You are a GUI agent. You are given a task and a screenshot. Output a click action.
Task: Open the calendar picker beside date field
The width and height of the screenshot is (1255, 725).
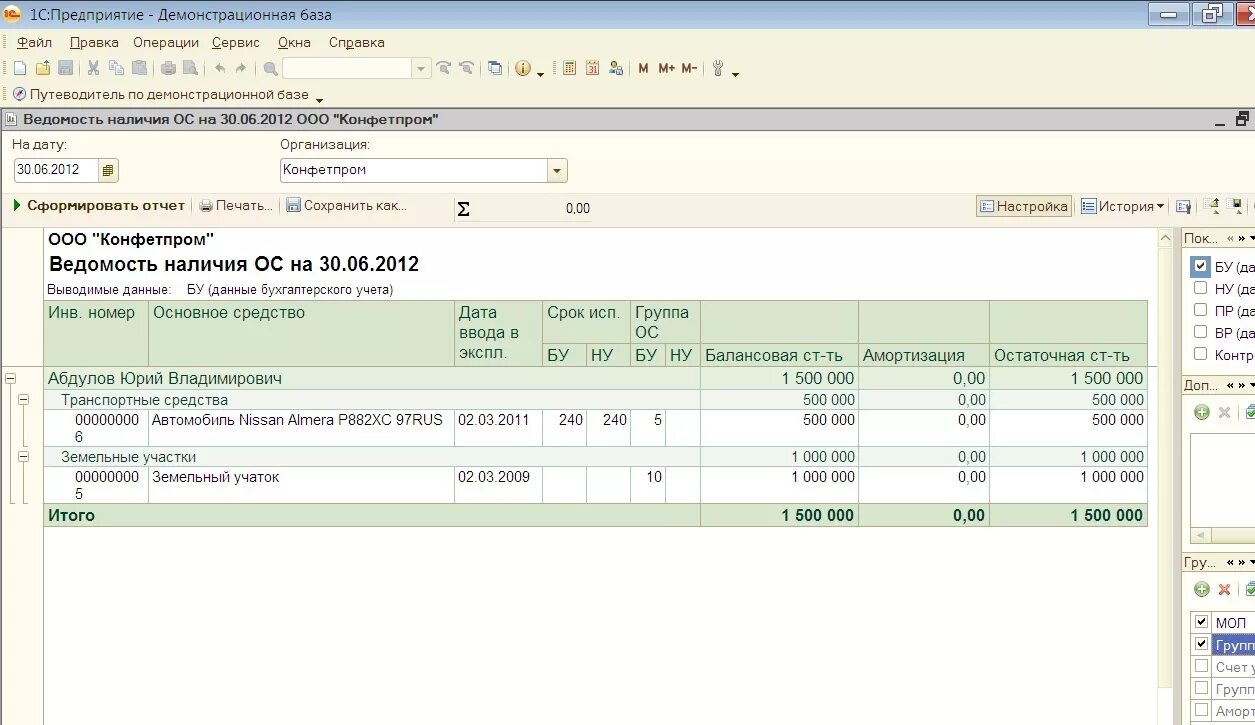click(x=109, y=170)
